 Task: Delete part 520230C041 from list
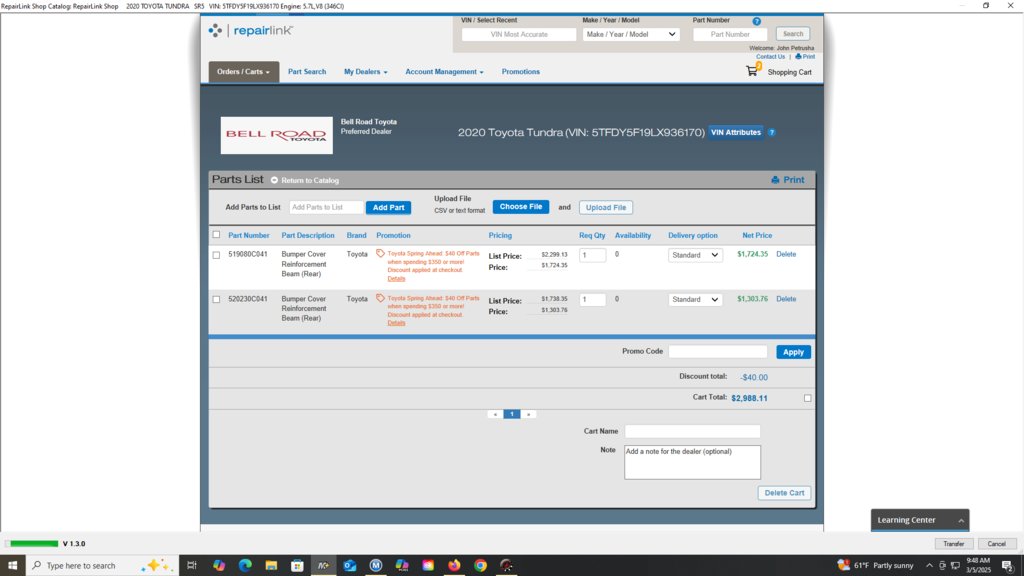(x=786, y=299)
